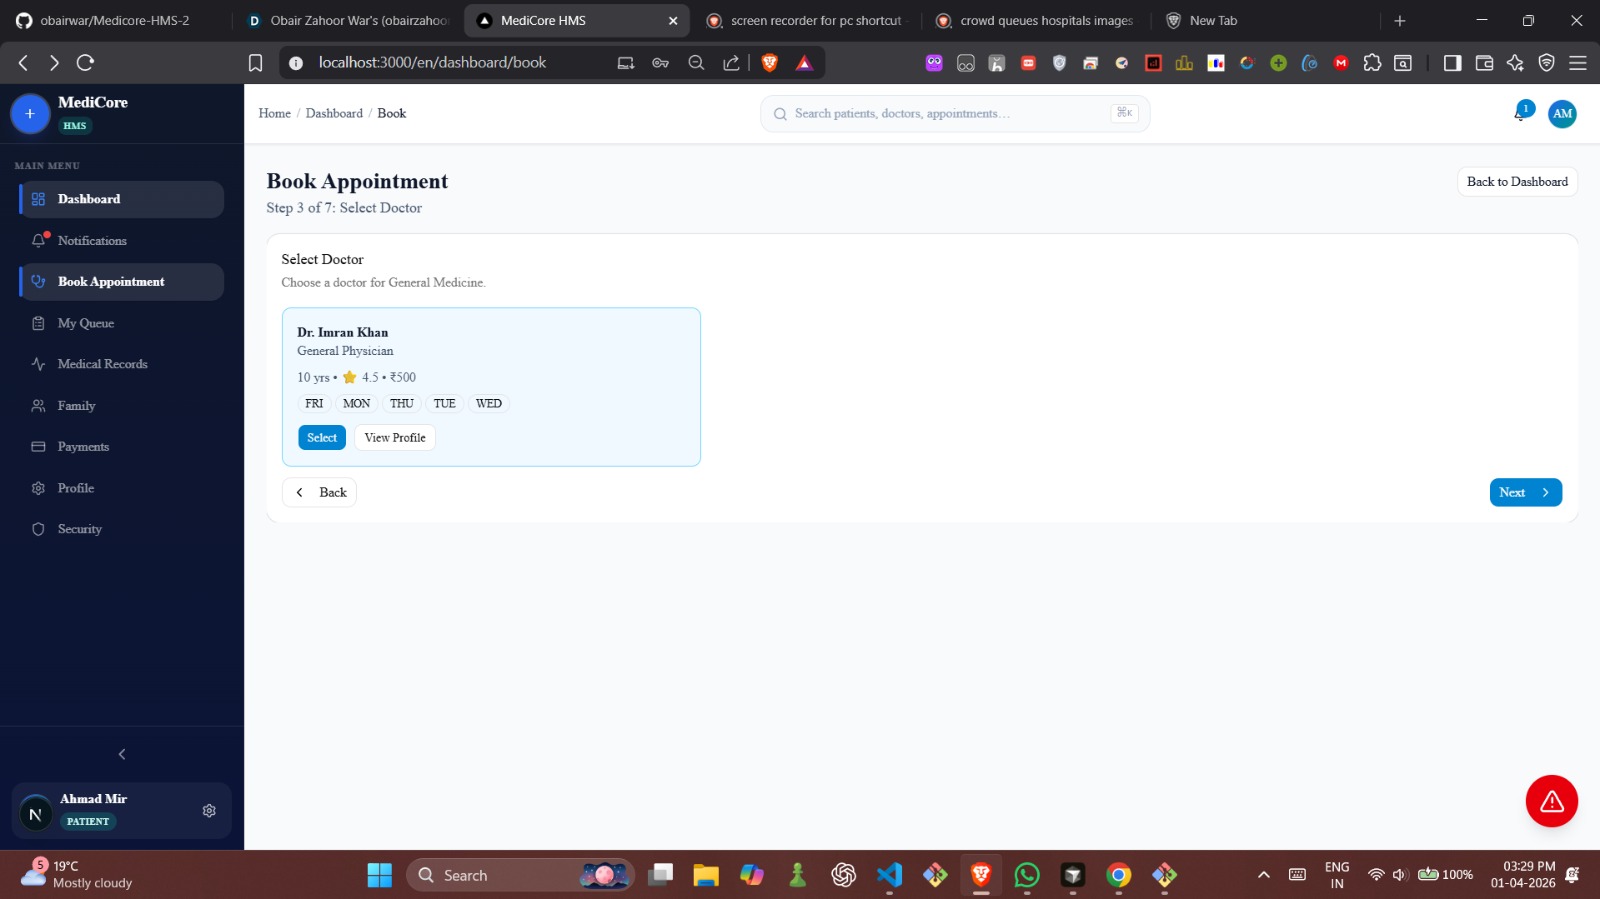Image resolution: width=1600 pixels, height=899 pixels.
Task: Click the WED availability chip
Action: 489,404
